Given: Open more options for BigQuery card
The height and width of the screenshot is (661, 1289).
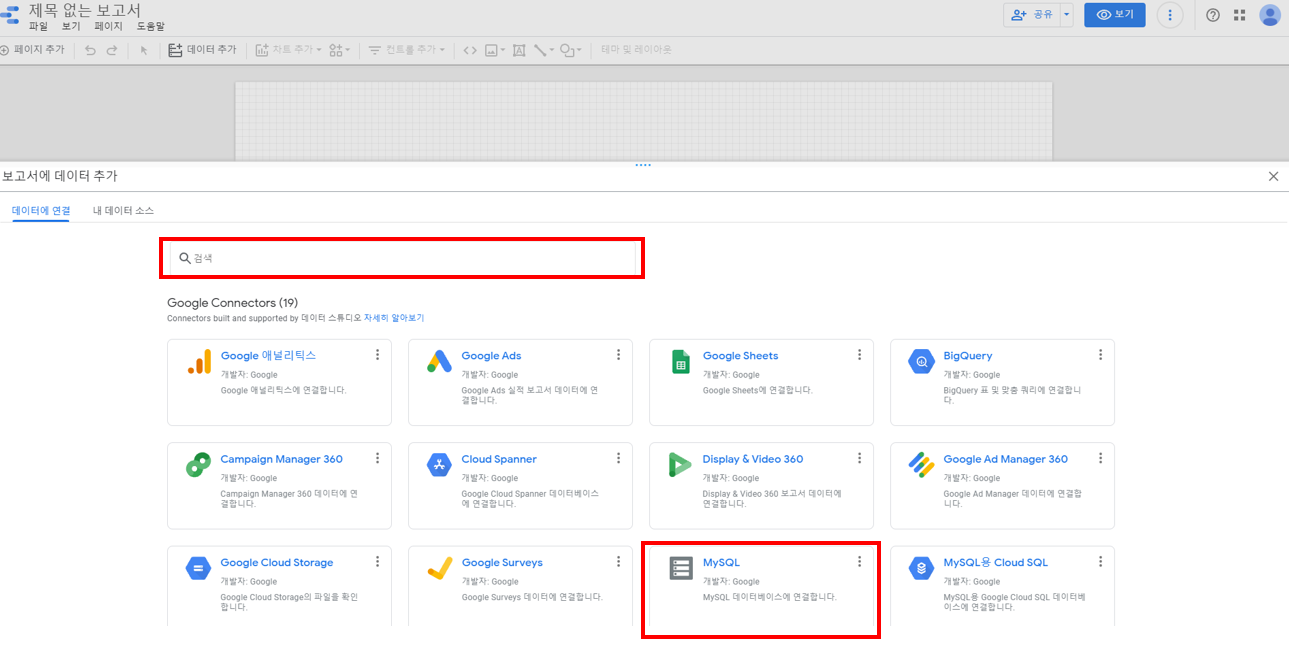Looking at the screenshot, I should [1100, 355].
